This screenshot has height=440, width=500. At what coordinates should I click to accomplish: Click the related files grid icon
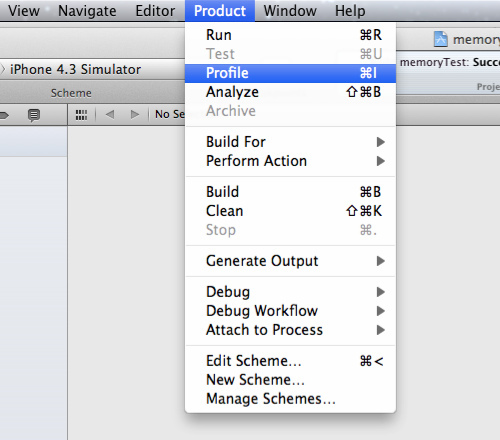coord(81,115)
